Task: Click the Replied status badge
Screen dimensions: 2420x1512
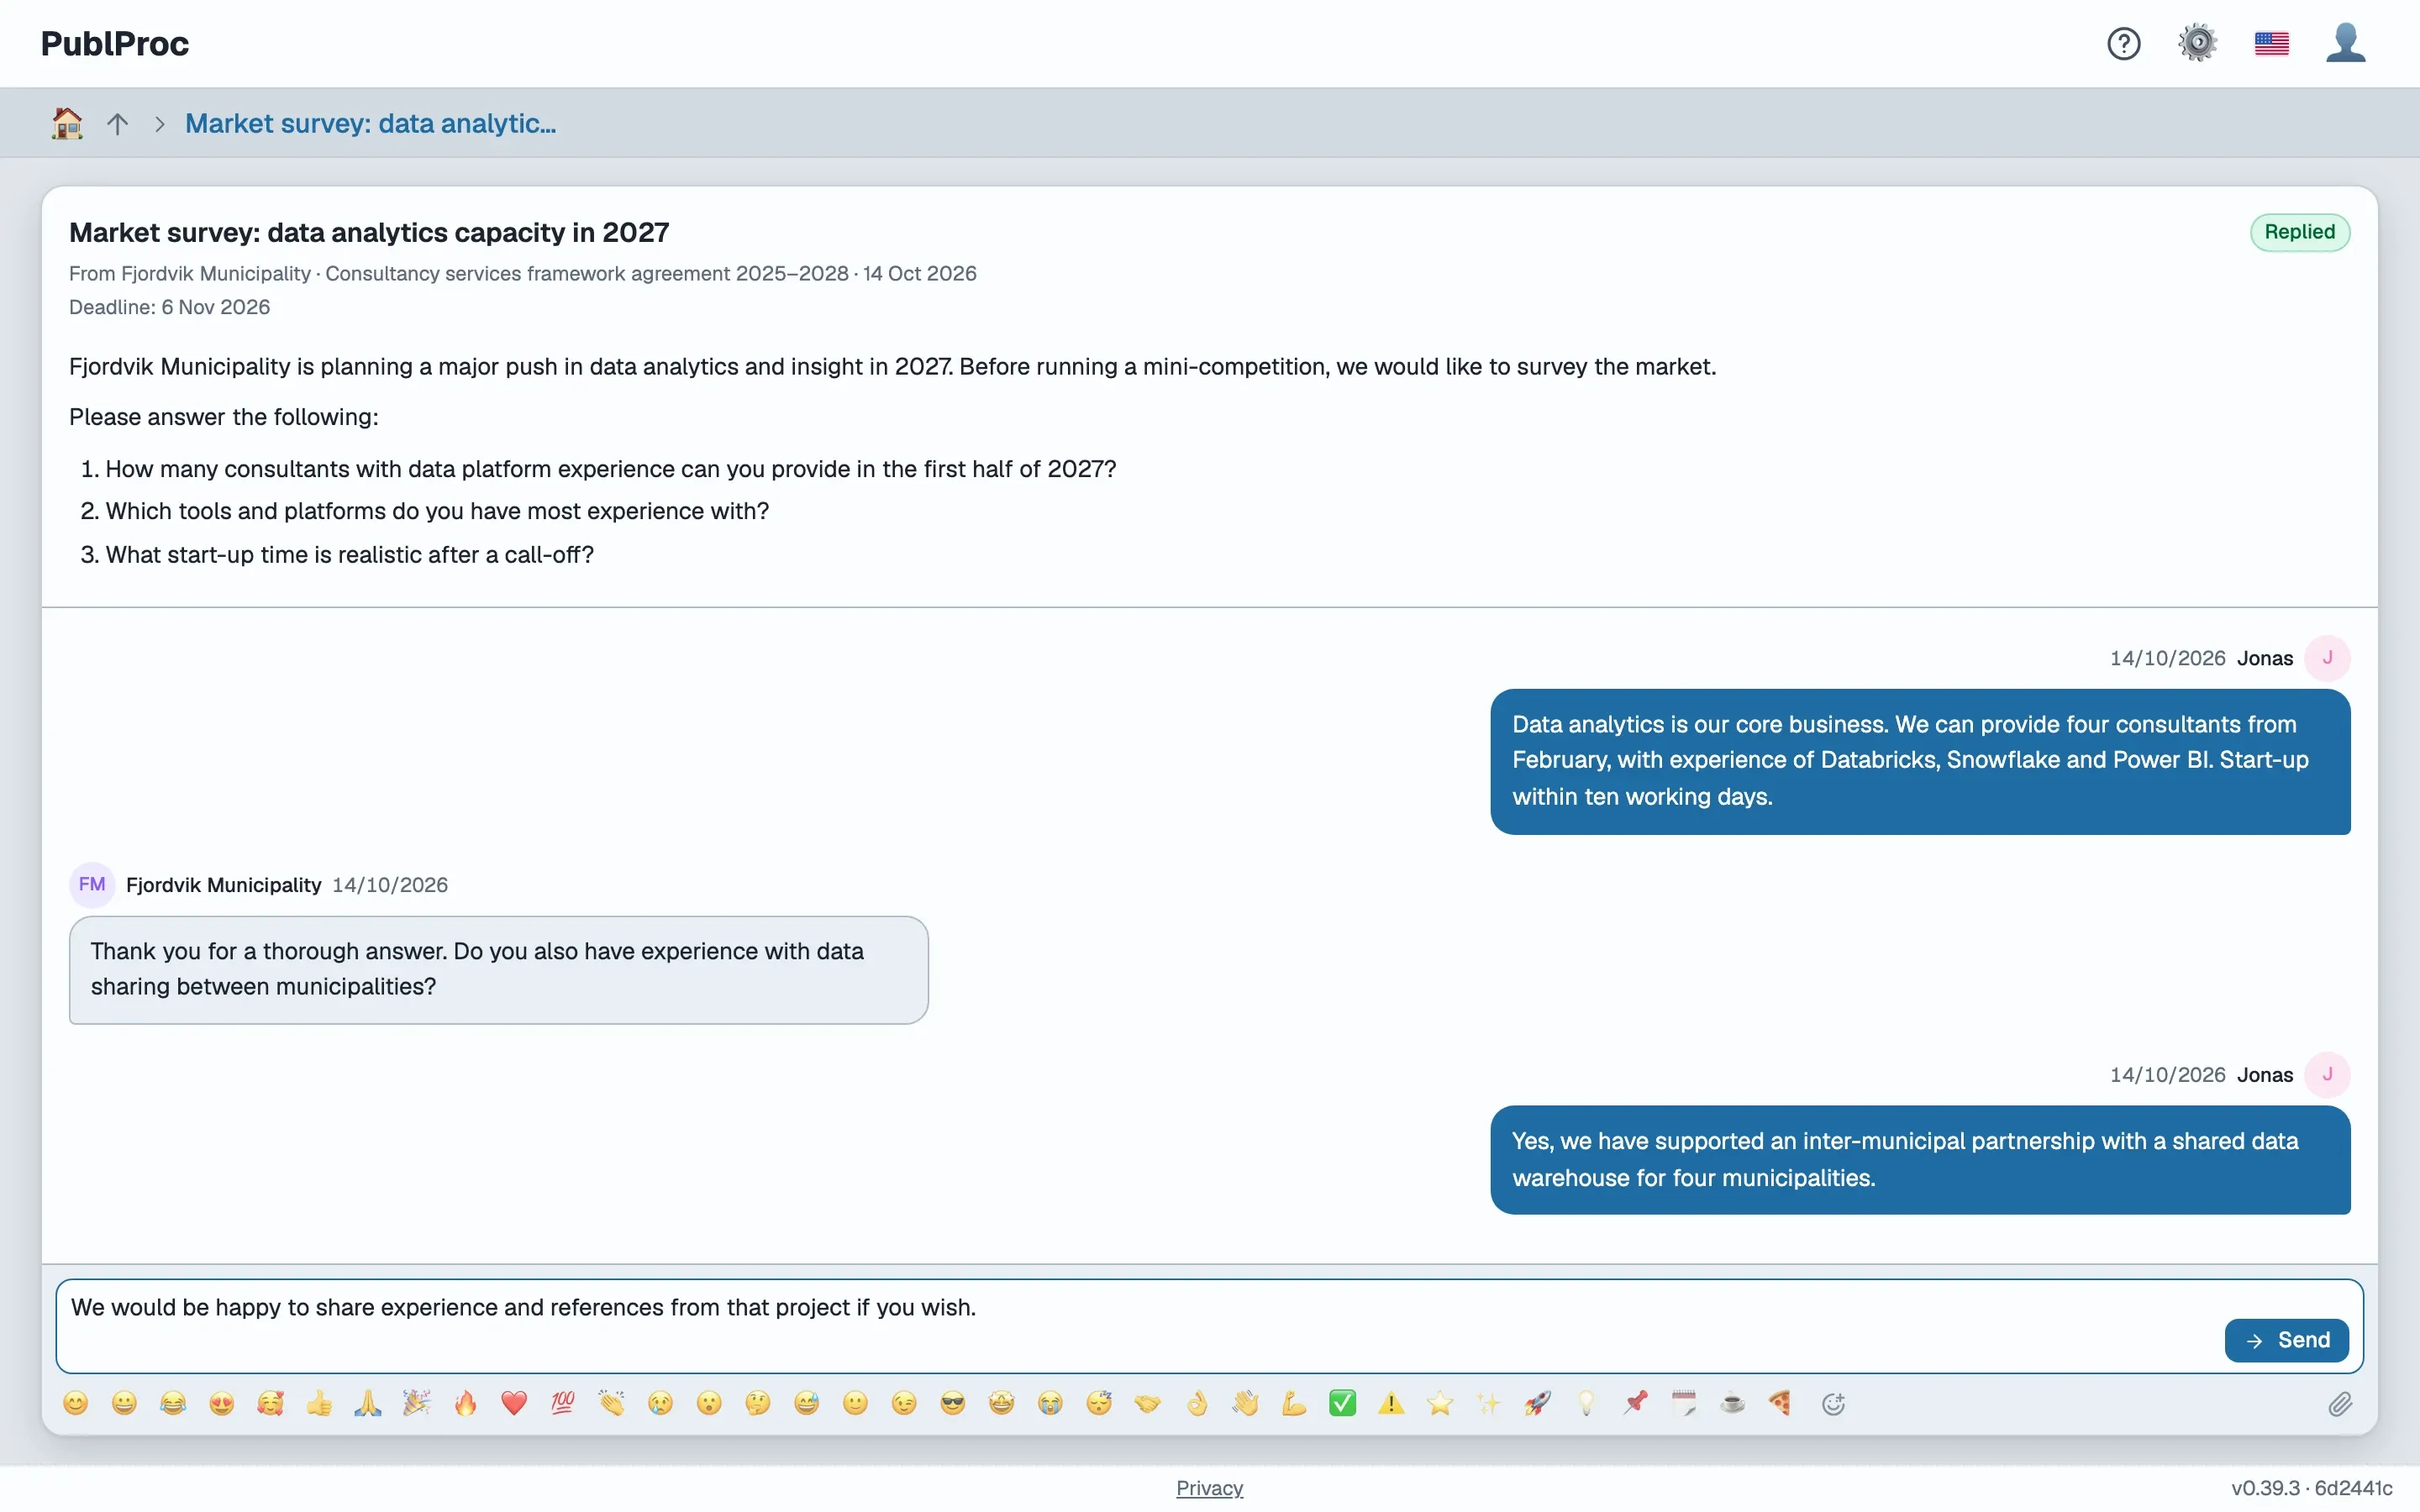Action: click(x=2299, y=232)
